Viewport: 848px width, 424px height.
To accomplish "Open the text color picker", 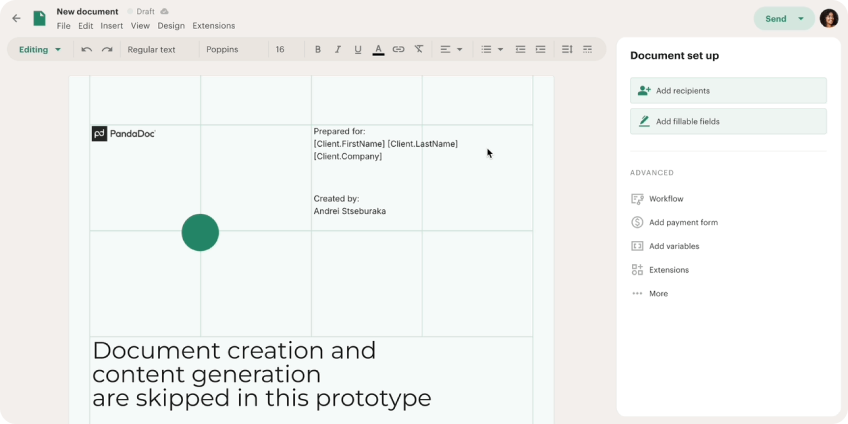I will pyautogui.click(x=378, y=49).
